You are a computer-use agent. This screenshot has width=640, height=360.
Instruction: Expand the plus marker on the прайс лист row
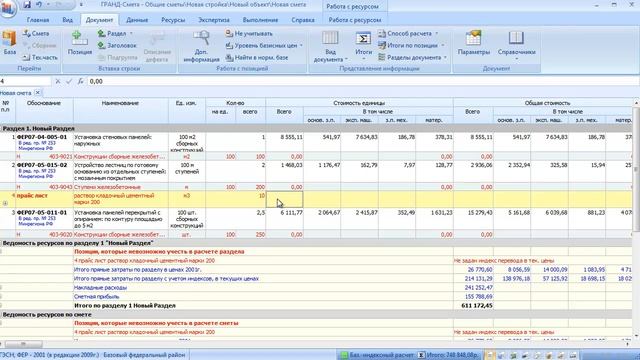click(5, 203)
